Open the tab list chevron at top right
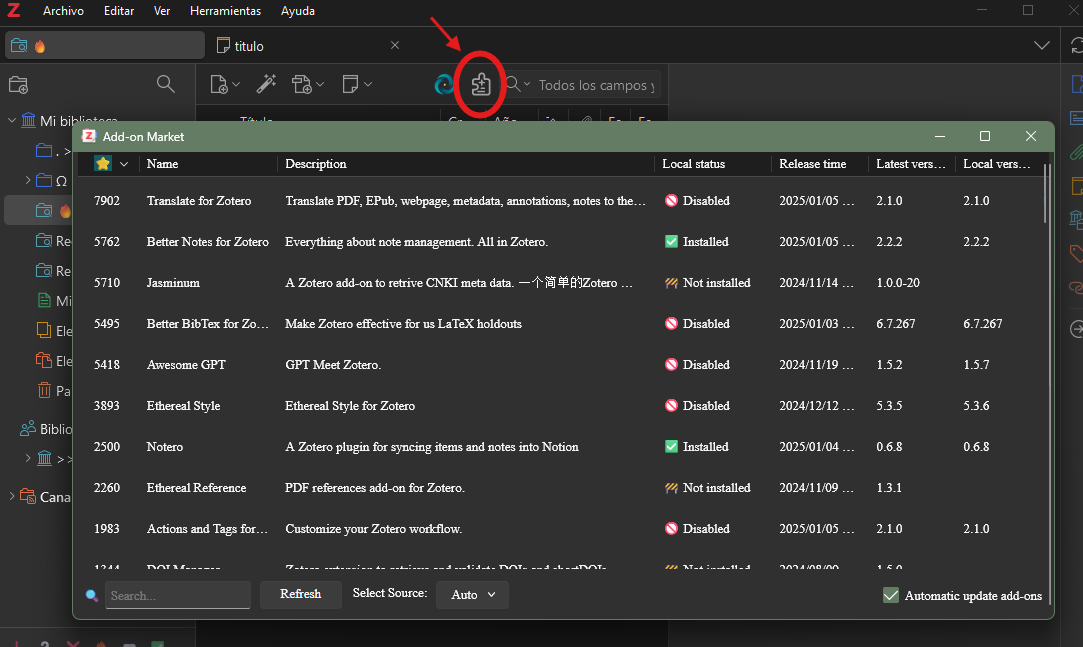1083x647 pixels. pyautogui.click(x=1042, y=46)
